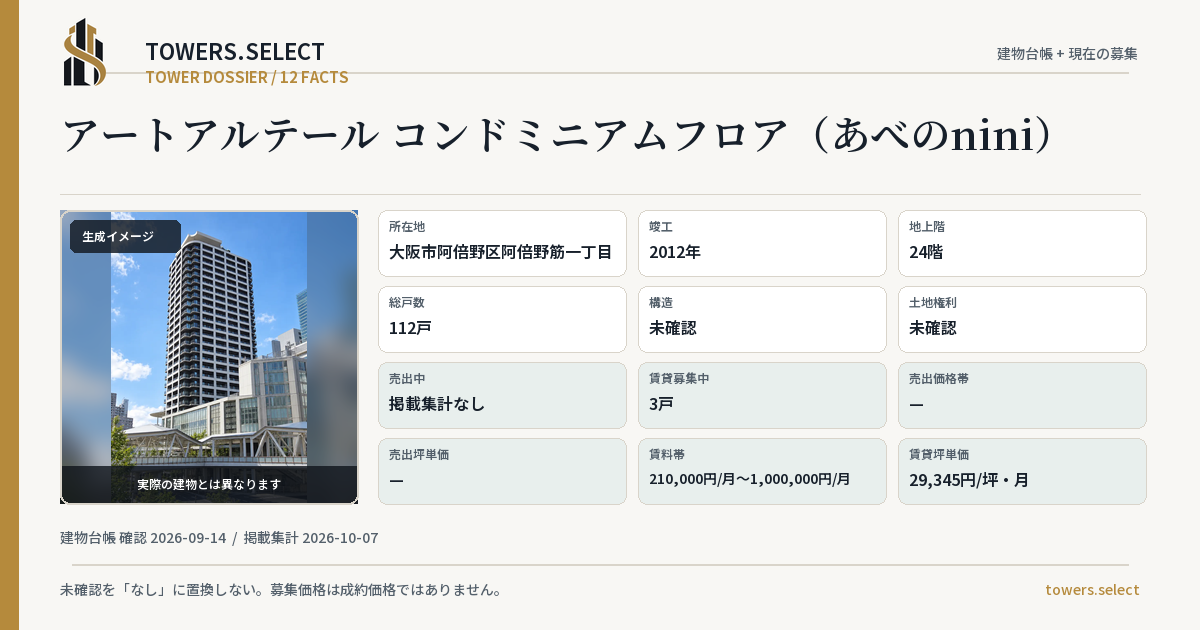Click the 地上階 24階 card

(1022, 243)
